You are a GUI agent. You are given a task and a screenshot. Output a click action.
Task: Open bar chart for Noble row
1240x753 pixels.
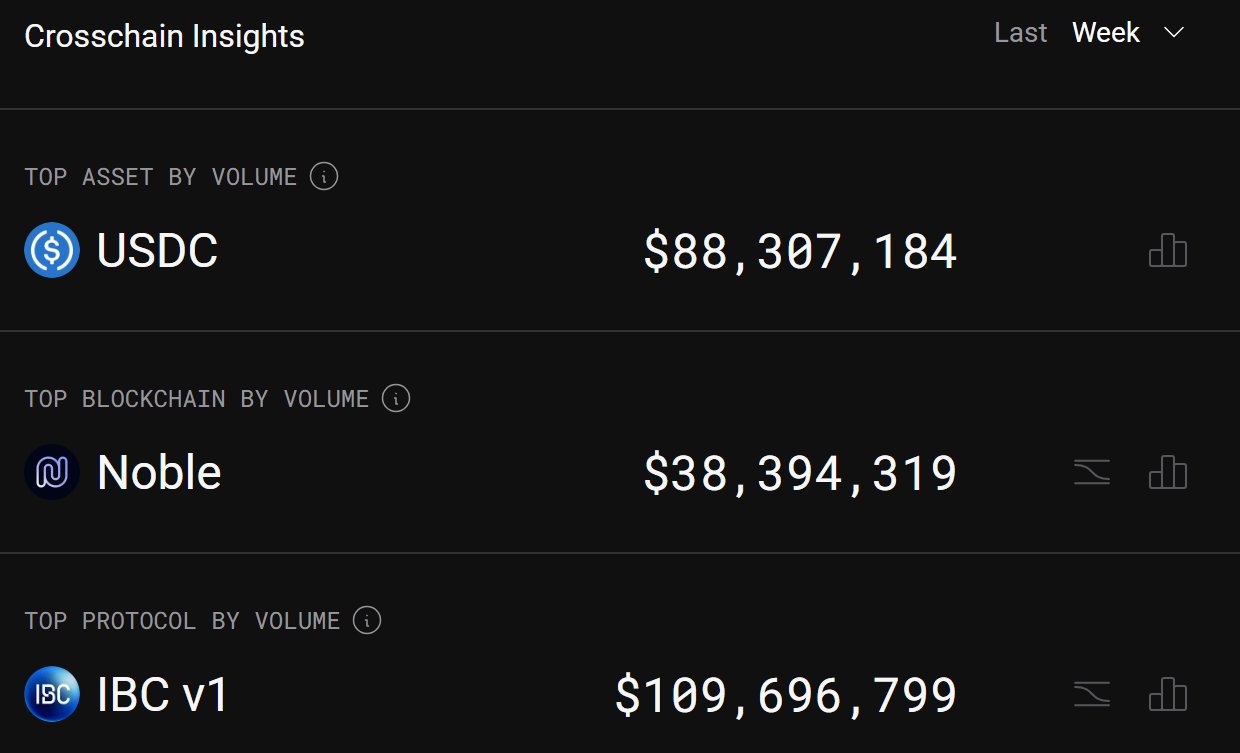coord(1167,472)
